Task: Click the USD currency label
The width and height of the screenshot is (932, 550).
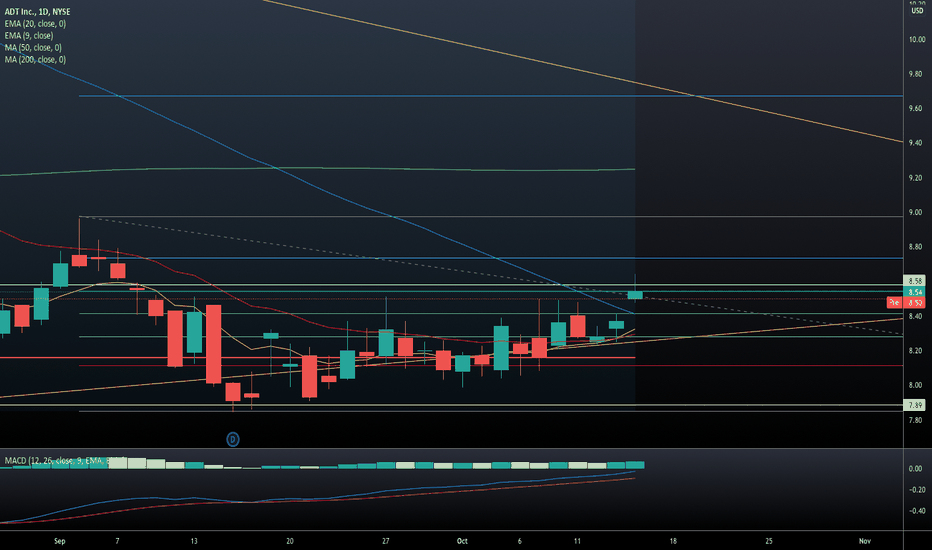Action: [x=917, y=11]
